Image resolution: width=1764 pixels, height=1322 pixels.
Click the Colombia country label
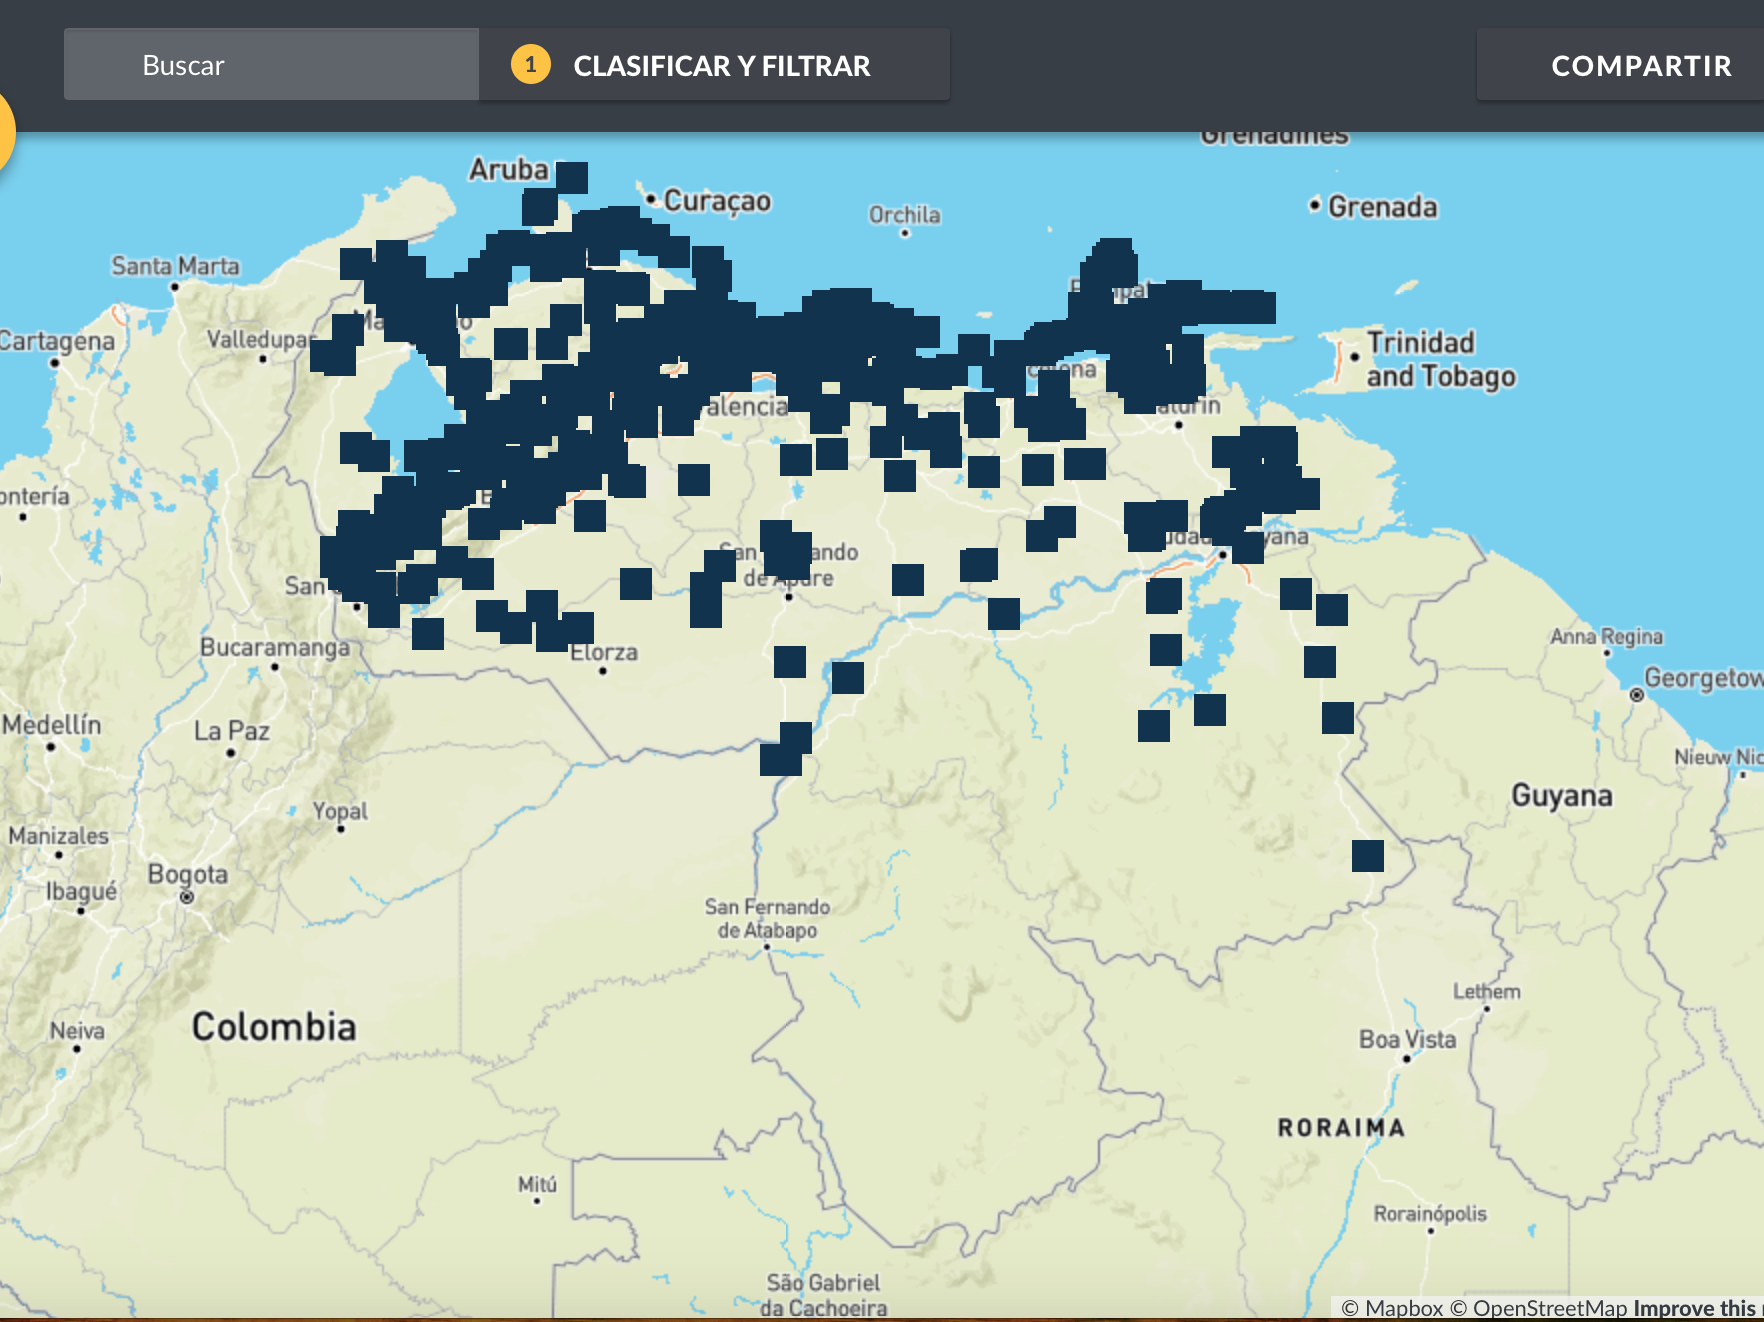tap(274, 1027)
